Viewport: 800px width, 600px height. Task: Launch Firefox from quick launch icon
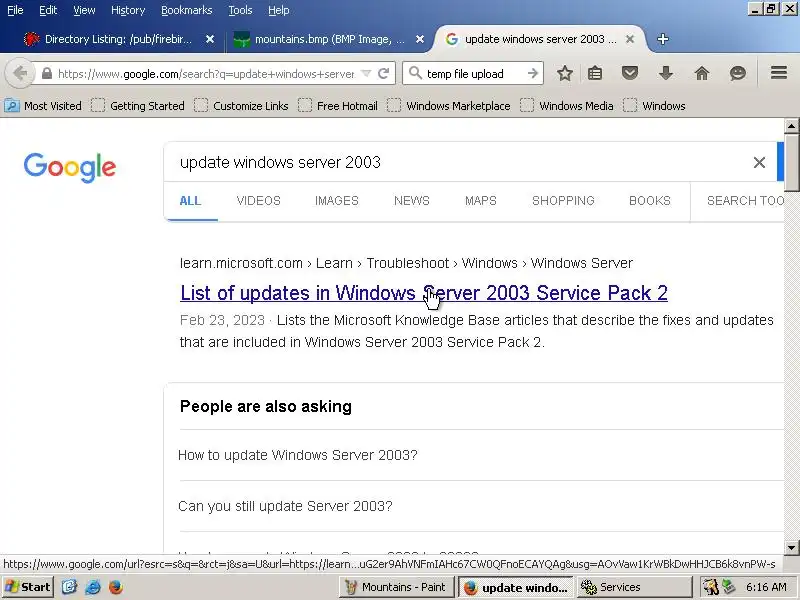click(x=116, y=587)
